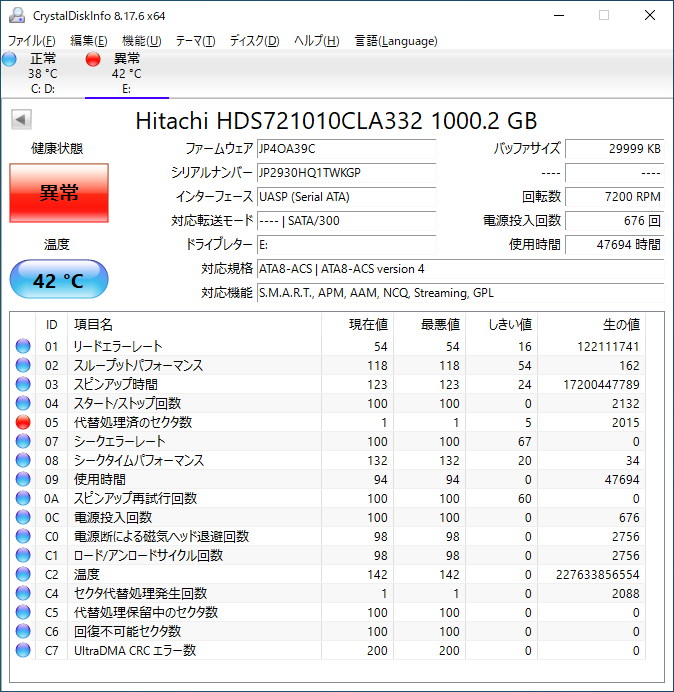674x692 pixels.
Task: Open the ディスク(D) menu
Action: (x=255, y=41)
